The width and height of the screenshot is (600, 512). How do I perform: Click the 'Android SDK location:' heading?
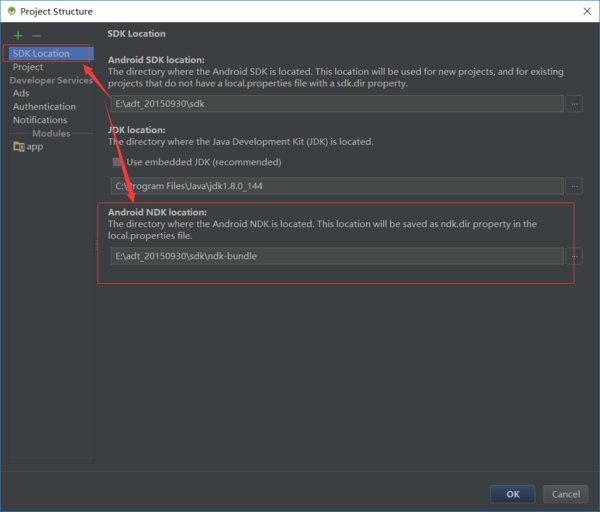[156, 60]
